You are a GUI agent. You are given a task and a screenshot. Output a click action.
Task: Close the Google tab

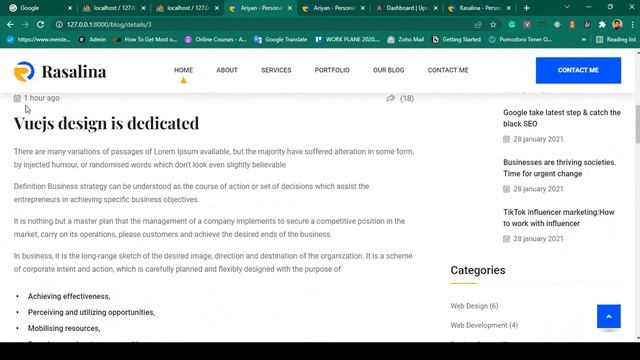(x=70, y=8)
